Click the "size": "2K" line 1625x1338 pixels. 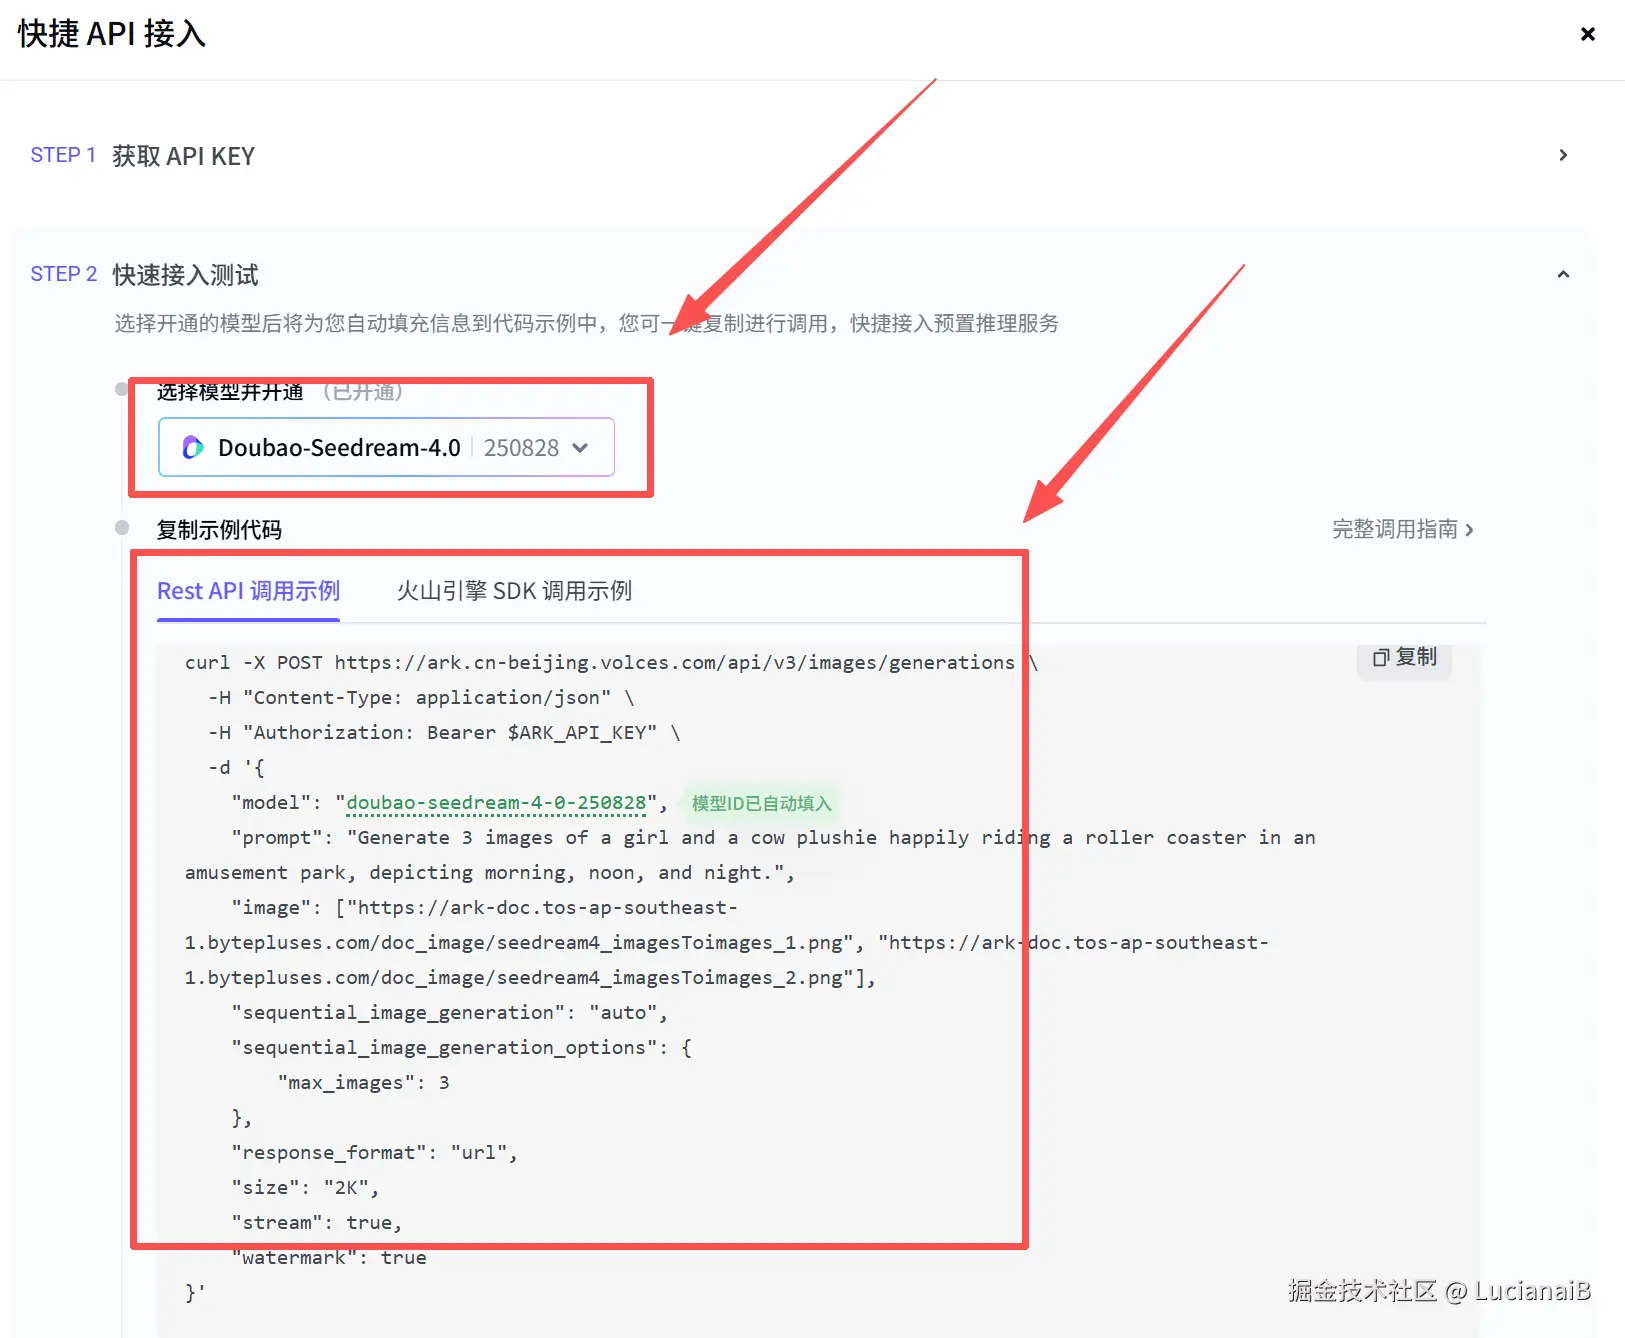point(306,1187)
